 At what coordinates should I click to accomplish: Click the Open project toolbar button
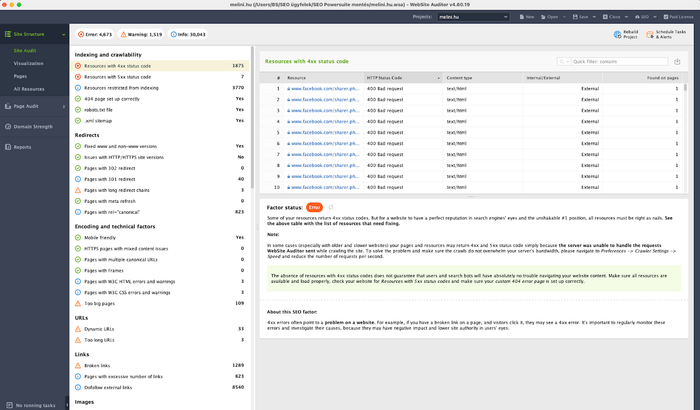click(x=550, y=17)
